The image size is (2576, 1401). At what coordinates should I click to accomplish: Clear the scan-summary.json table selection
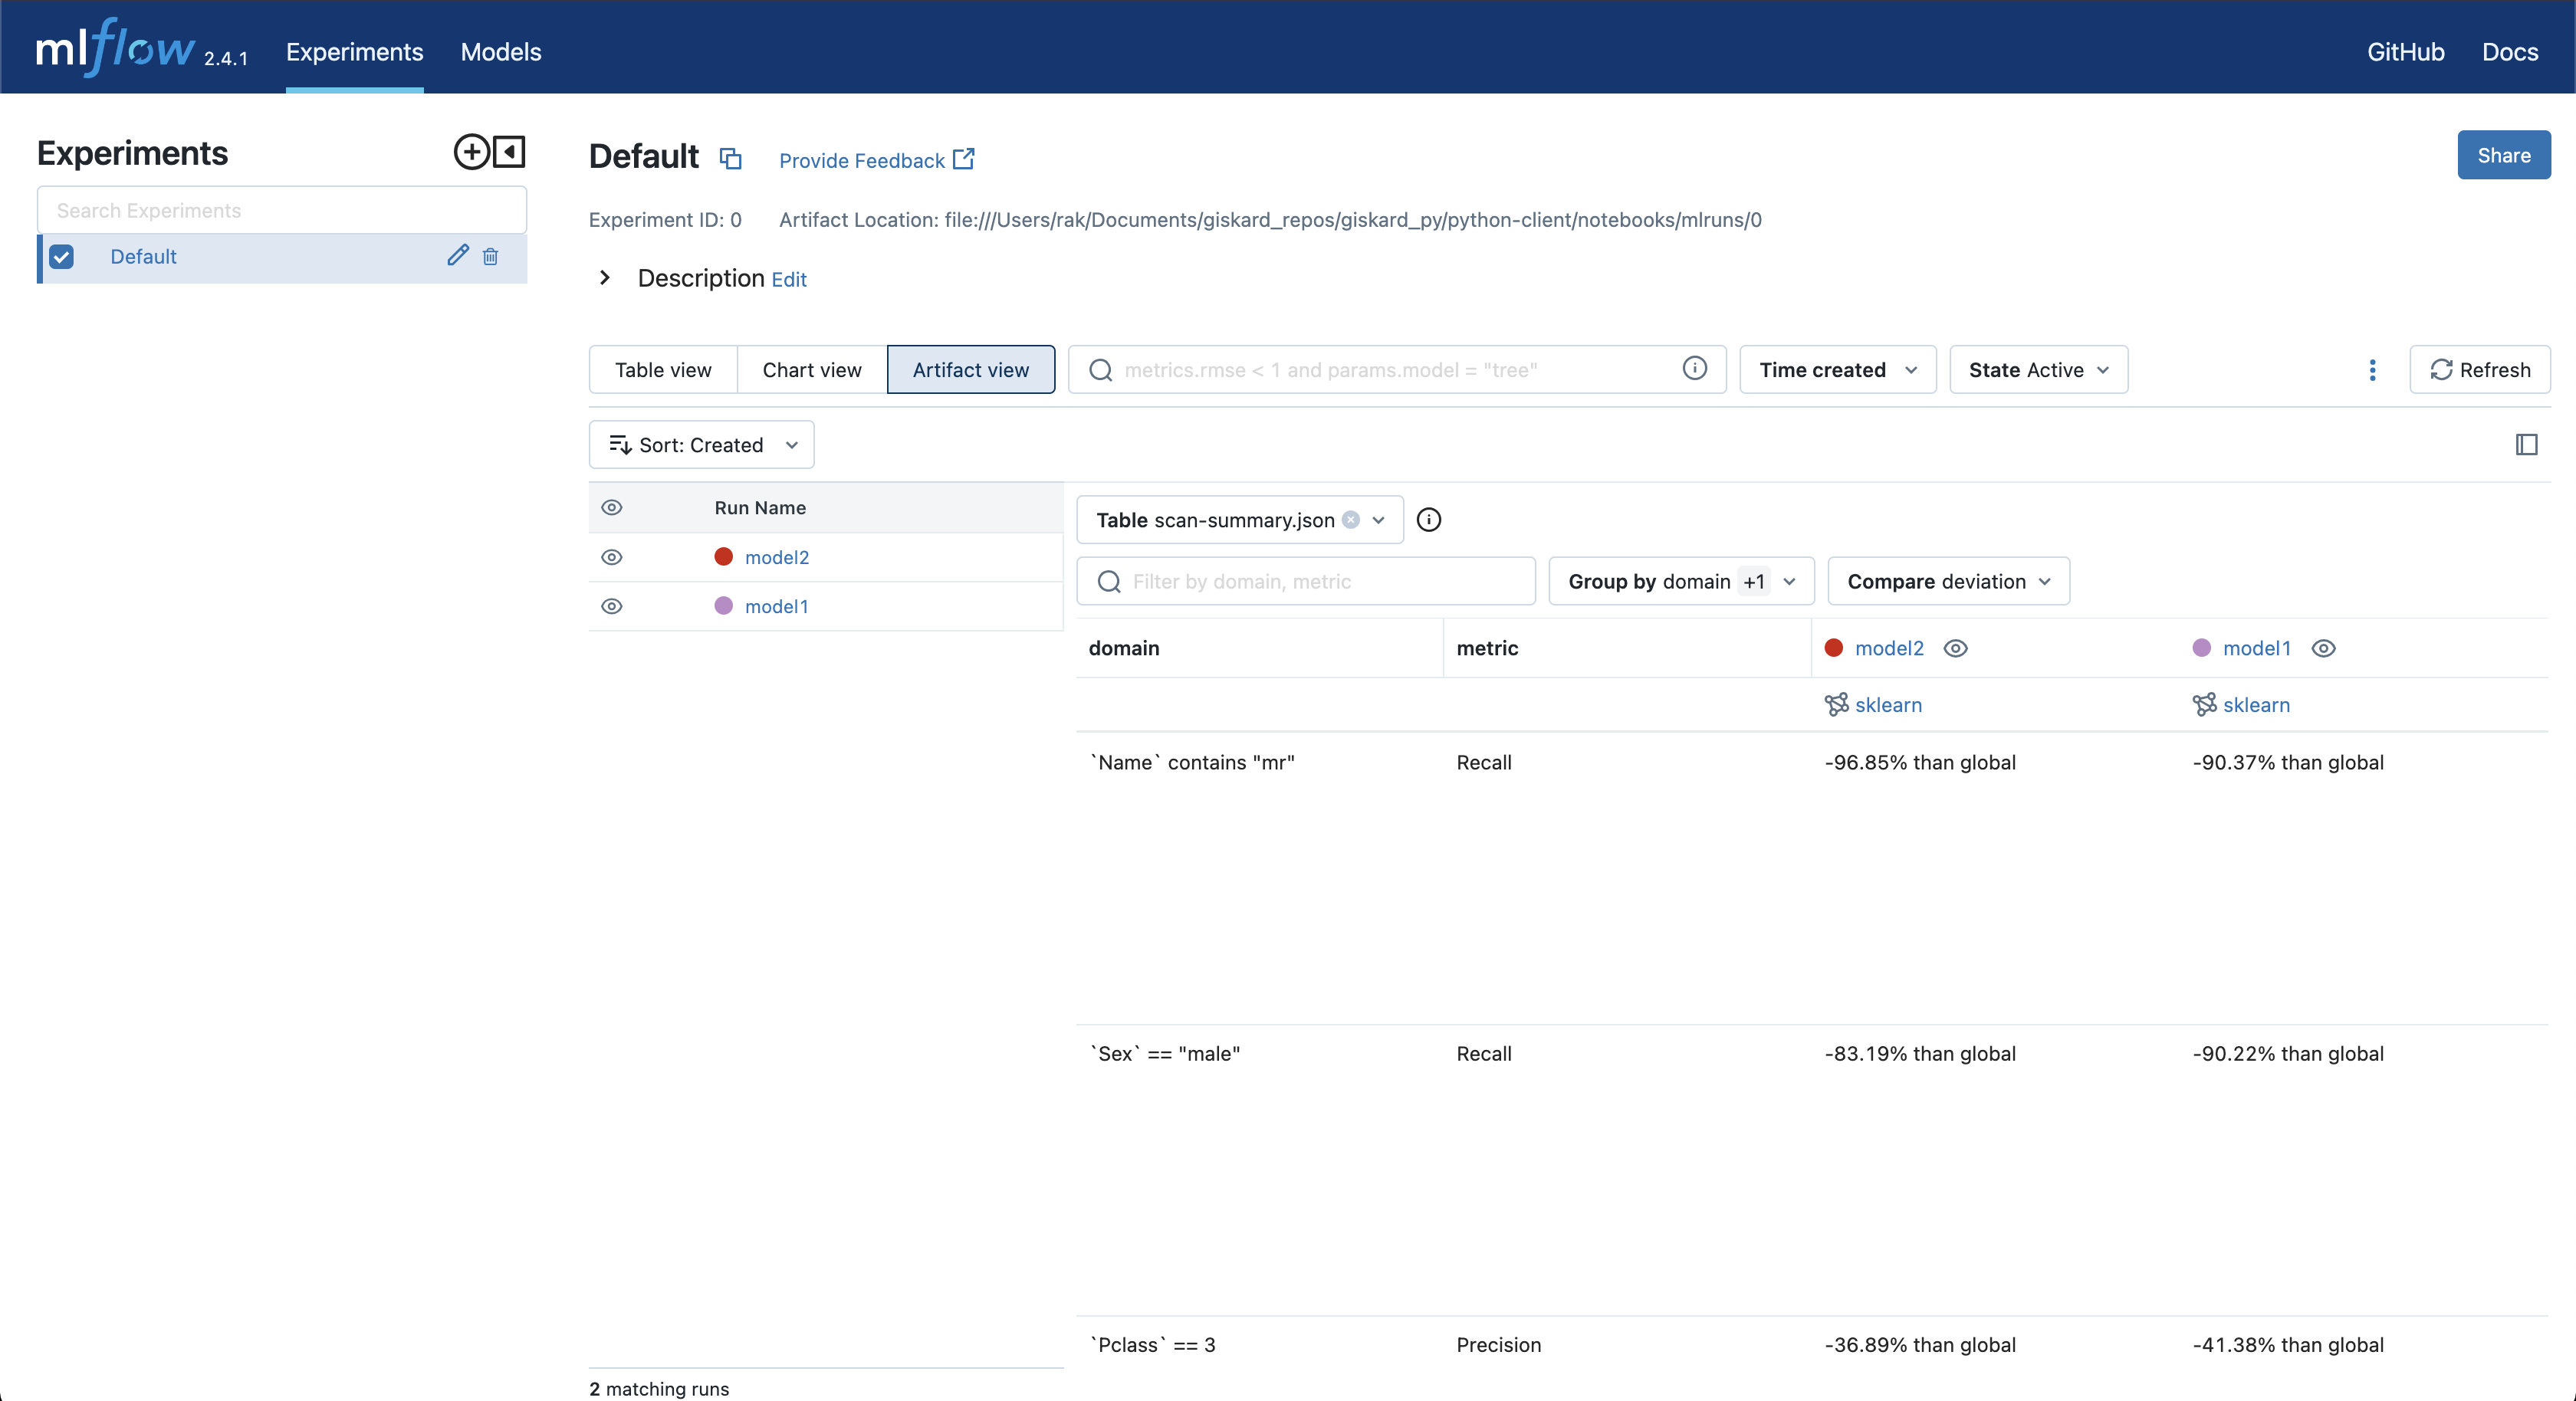click(x=1351, y=520)
